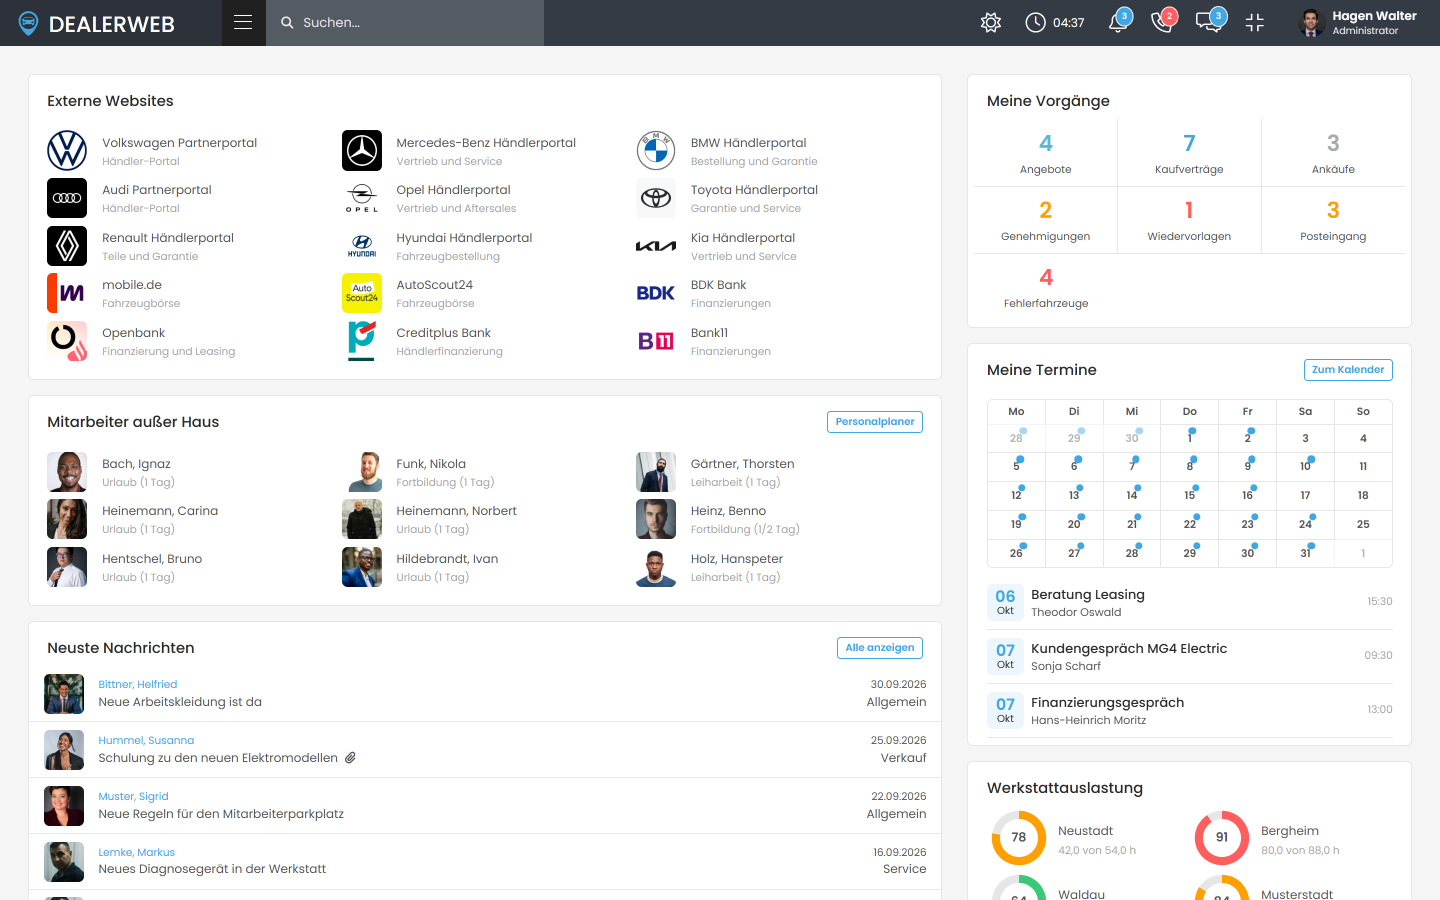Click the search field Suchen...
Screen dimensions: 1440x900
point(405,22)
